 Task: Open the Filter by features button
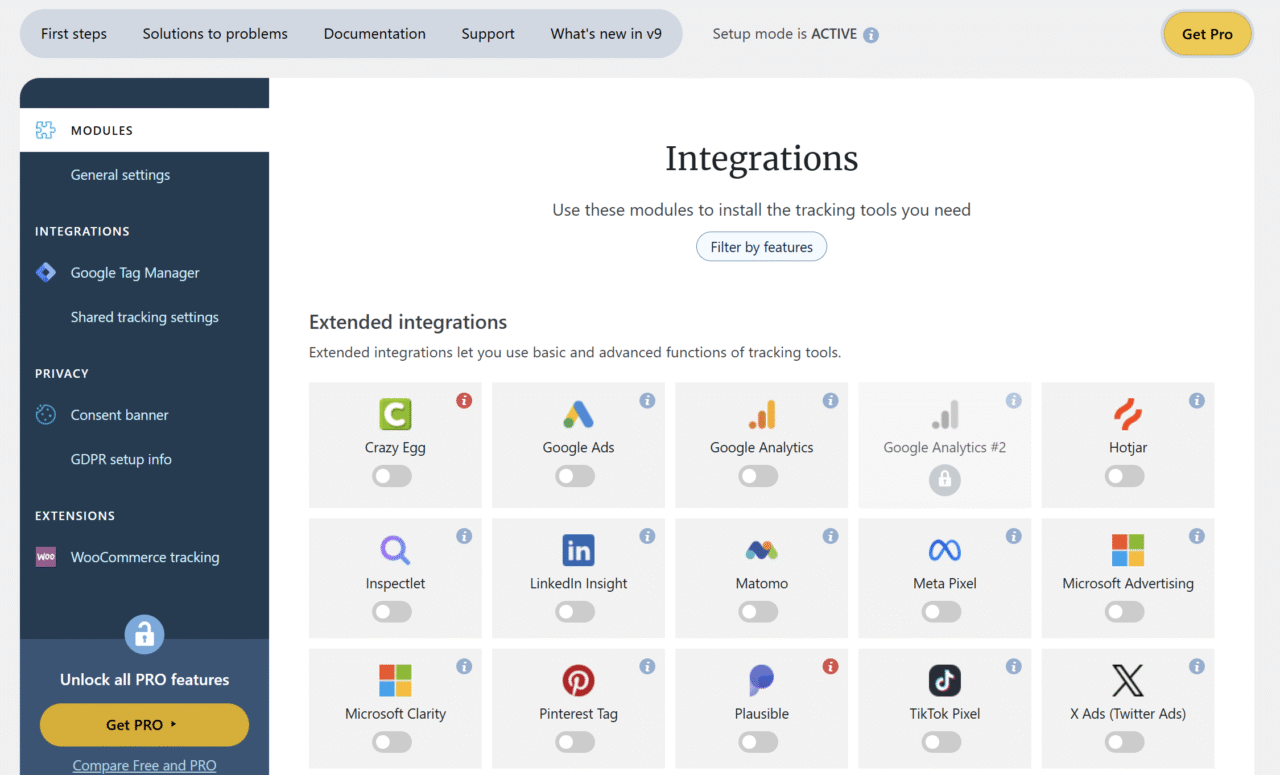pos(761,247)
